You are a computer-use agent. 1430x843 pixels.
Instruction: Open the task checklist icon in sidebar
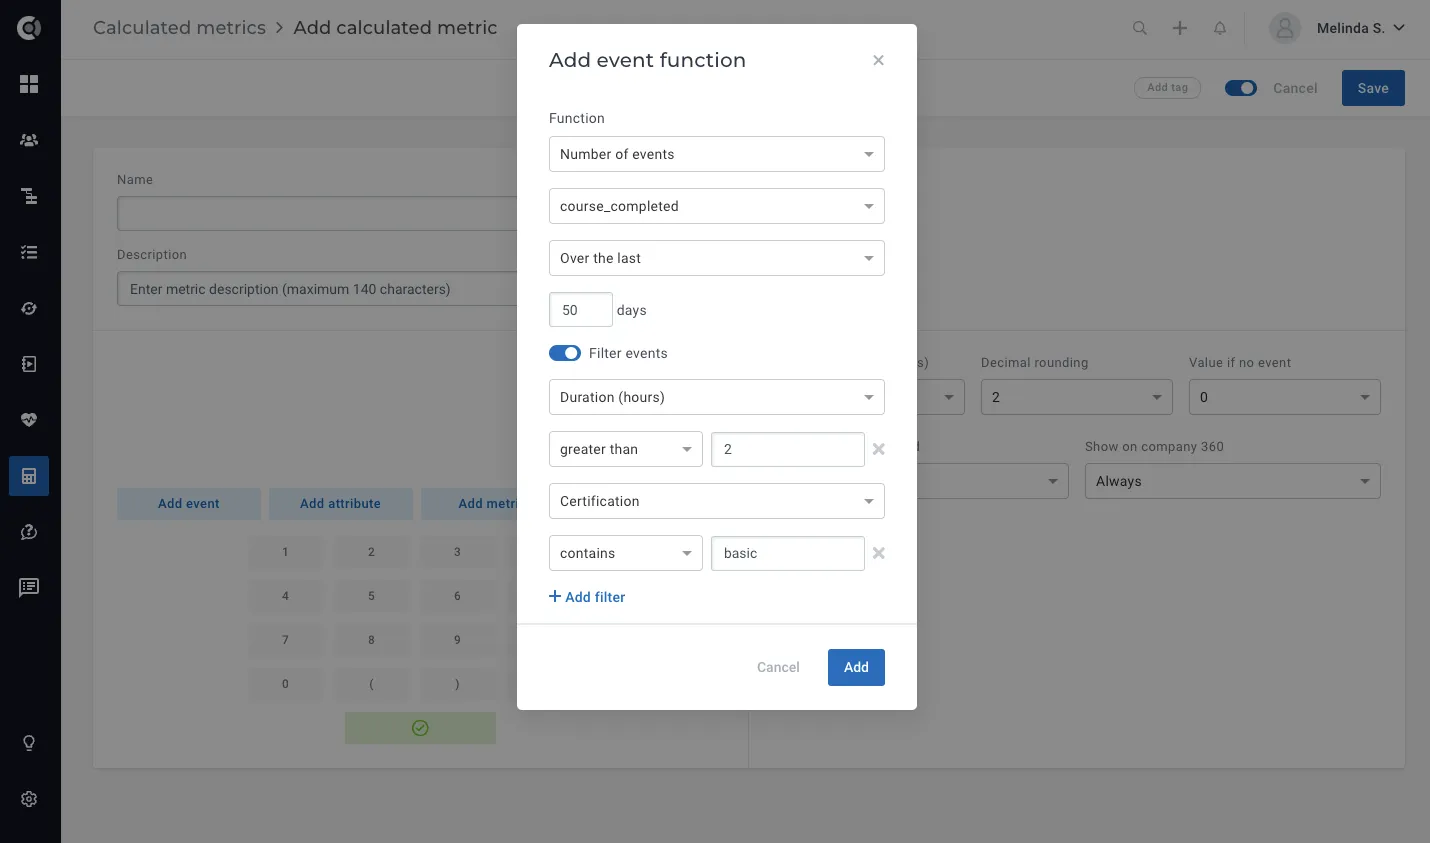point(29,252)
